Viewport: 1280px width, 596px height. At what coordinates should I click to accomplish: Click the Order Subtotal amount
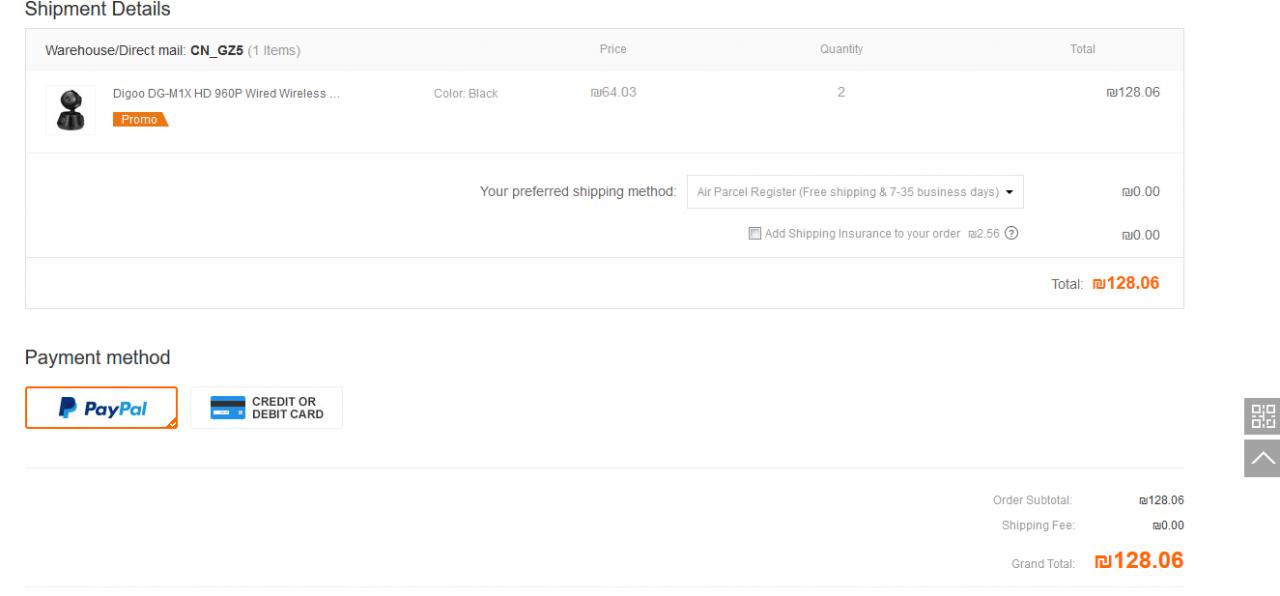pyautogui.click(x=1161, y=500)
